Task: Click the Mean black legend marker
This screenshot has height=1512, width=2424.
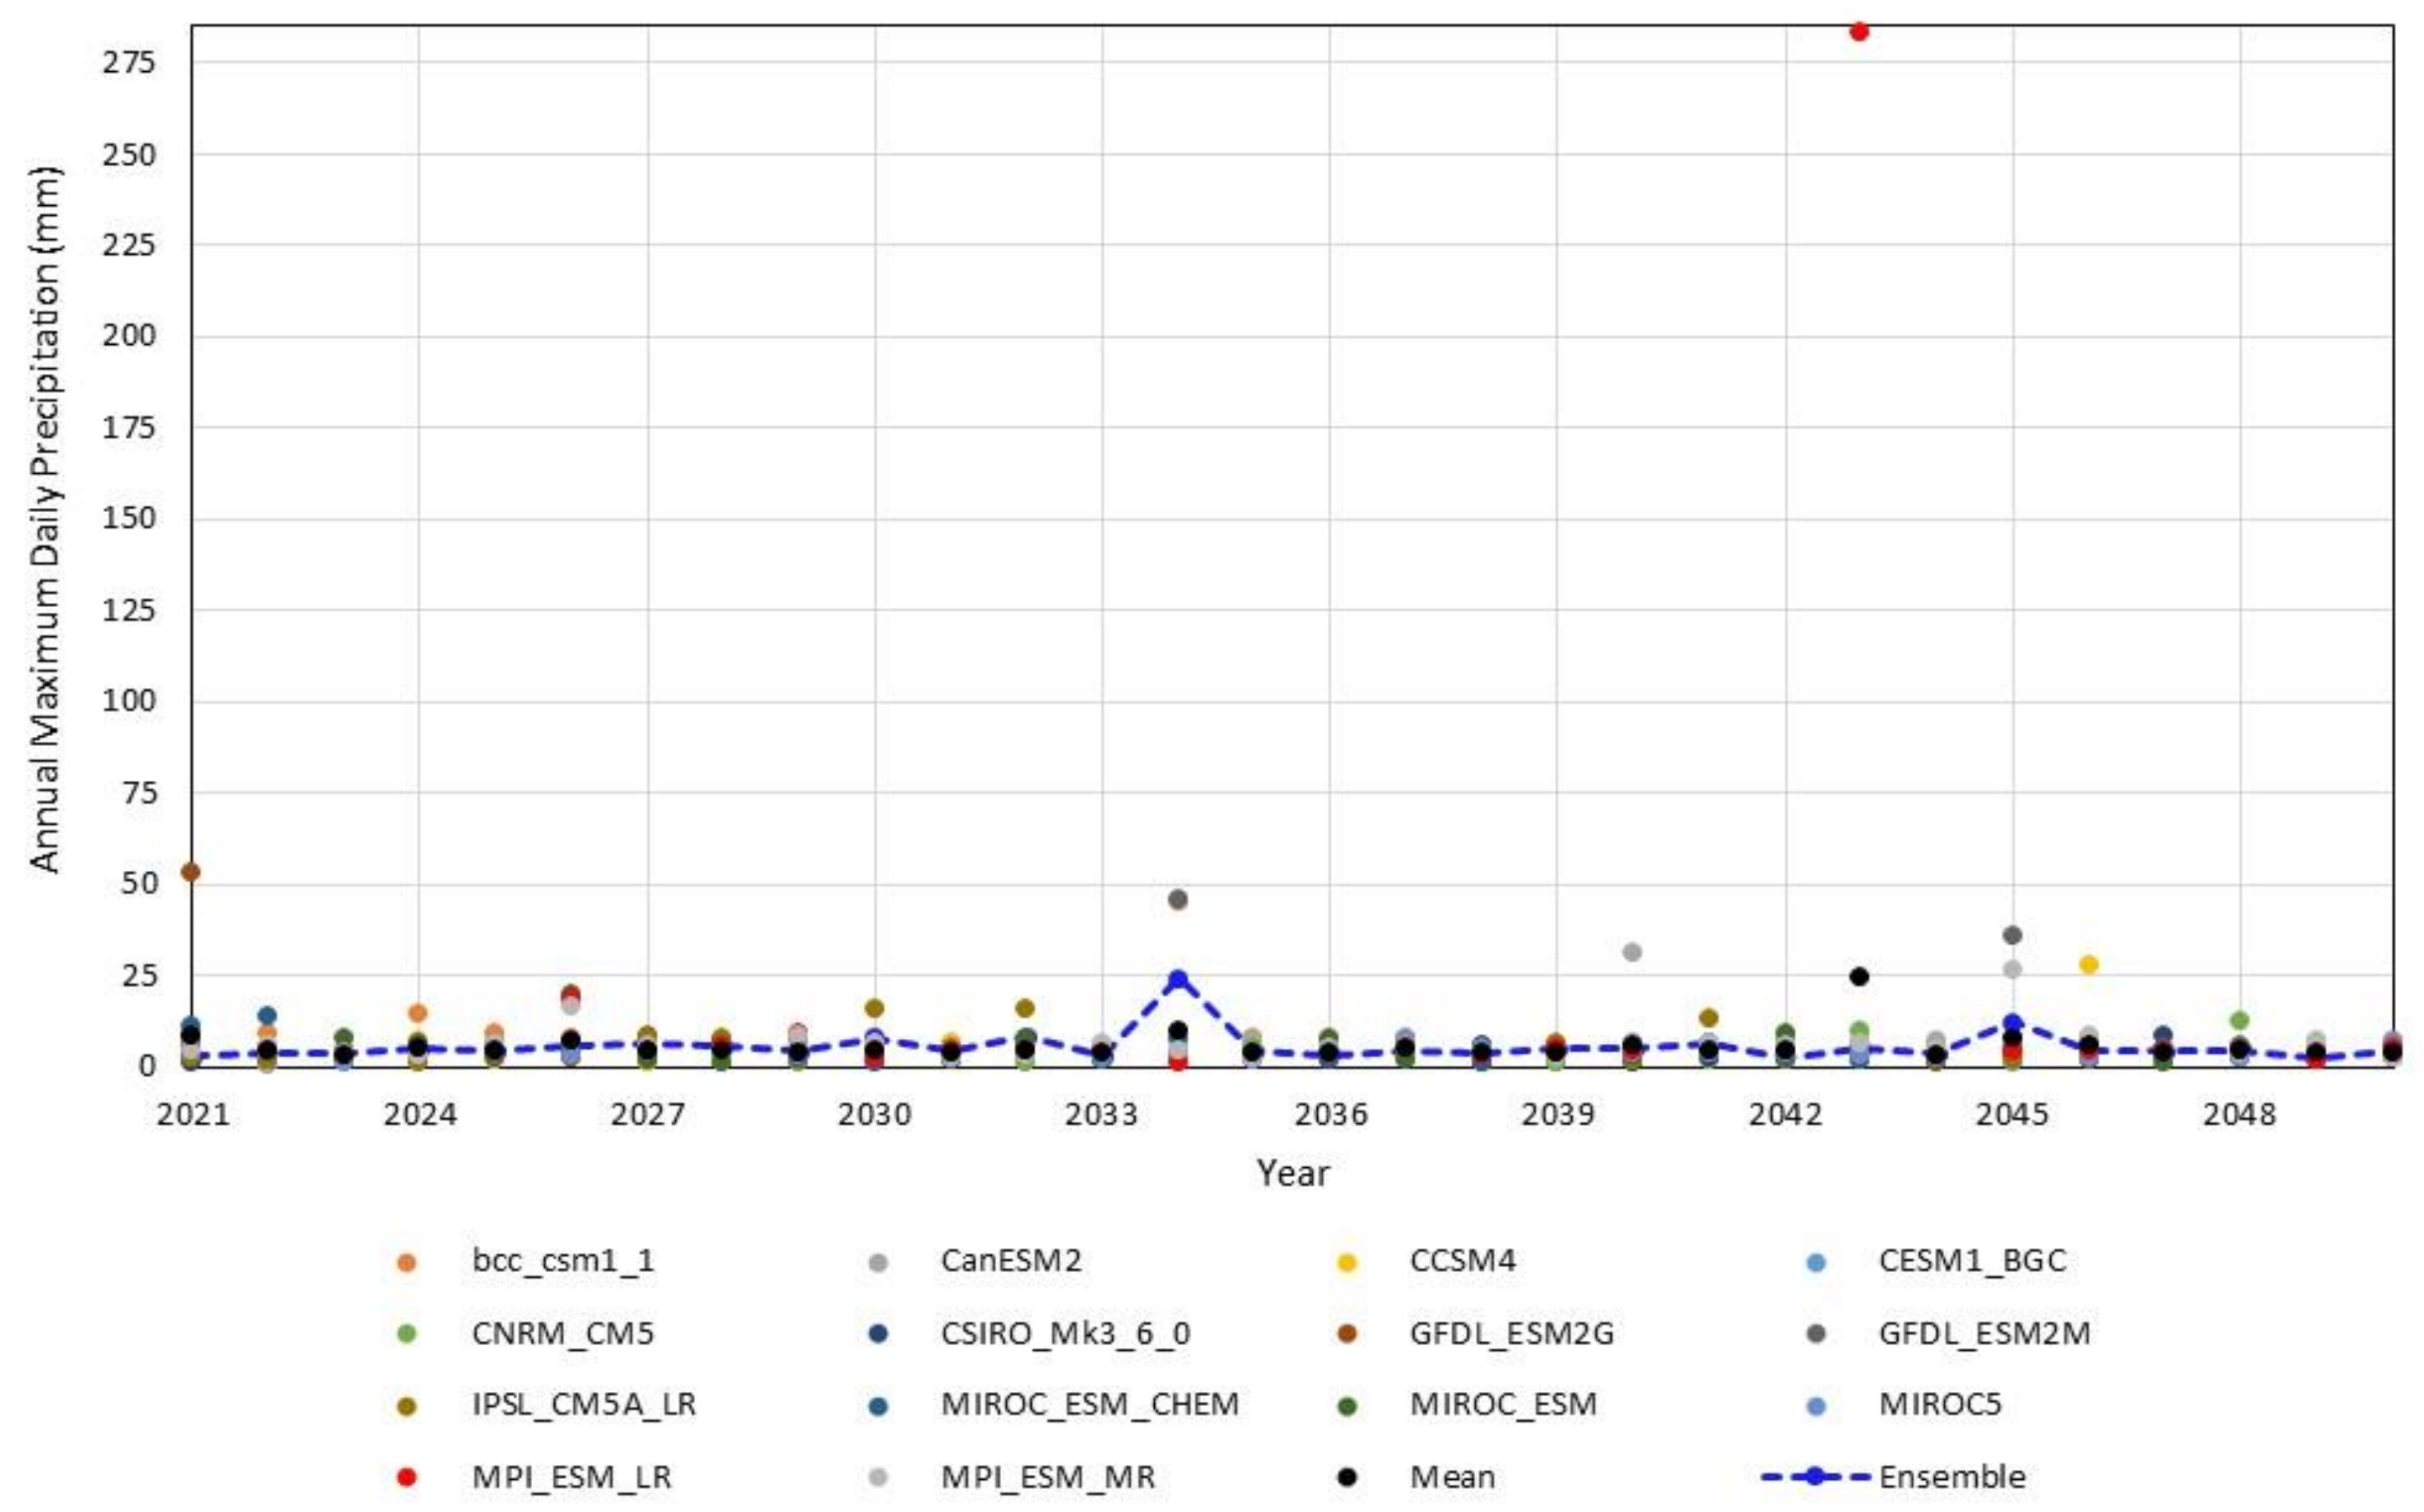Action: (x=1347, y=1477)
